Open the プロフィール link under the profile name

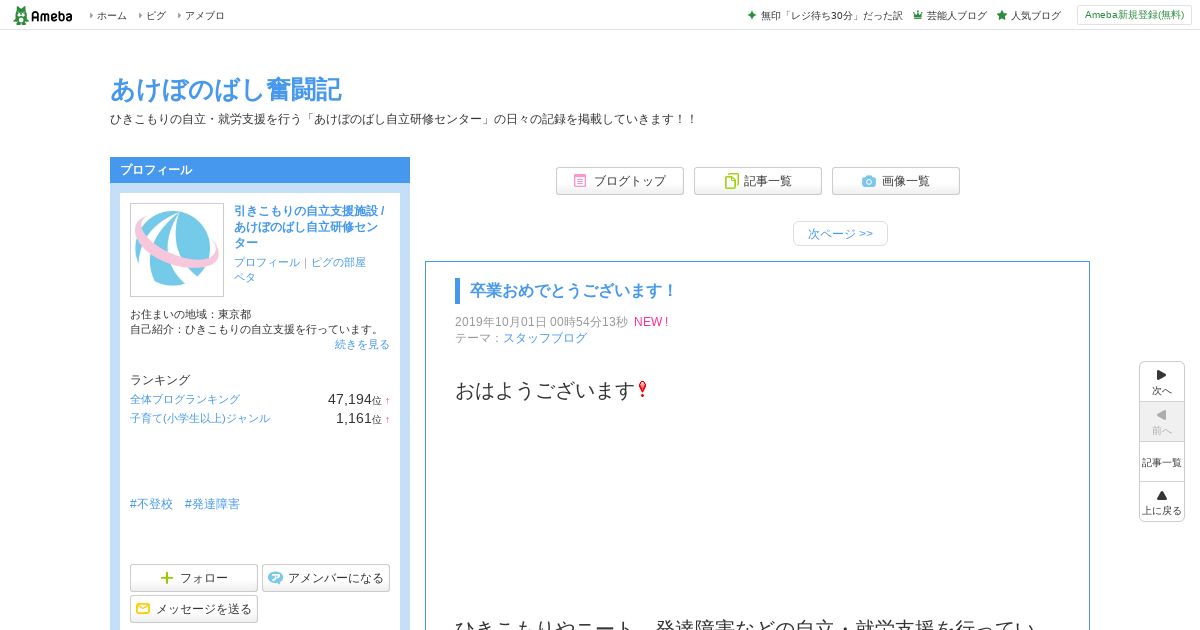pos(267,262)
